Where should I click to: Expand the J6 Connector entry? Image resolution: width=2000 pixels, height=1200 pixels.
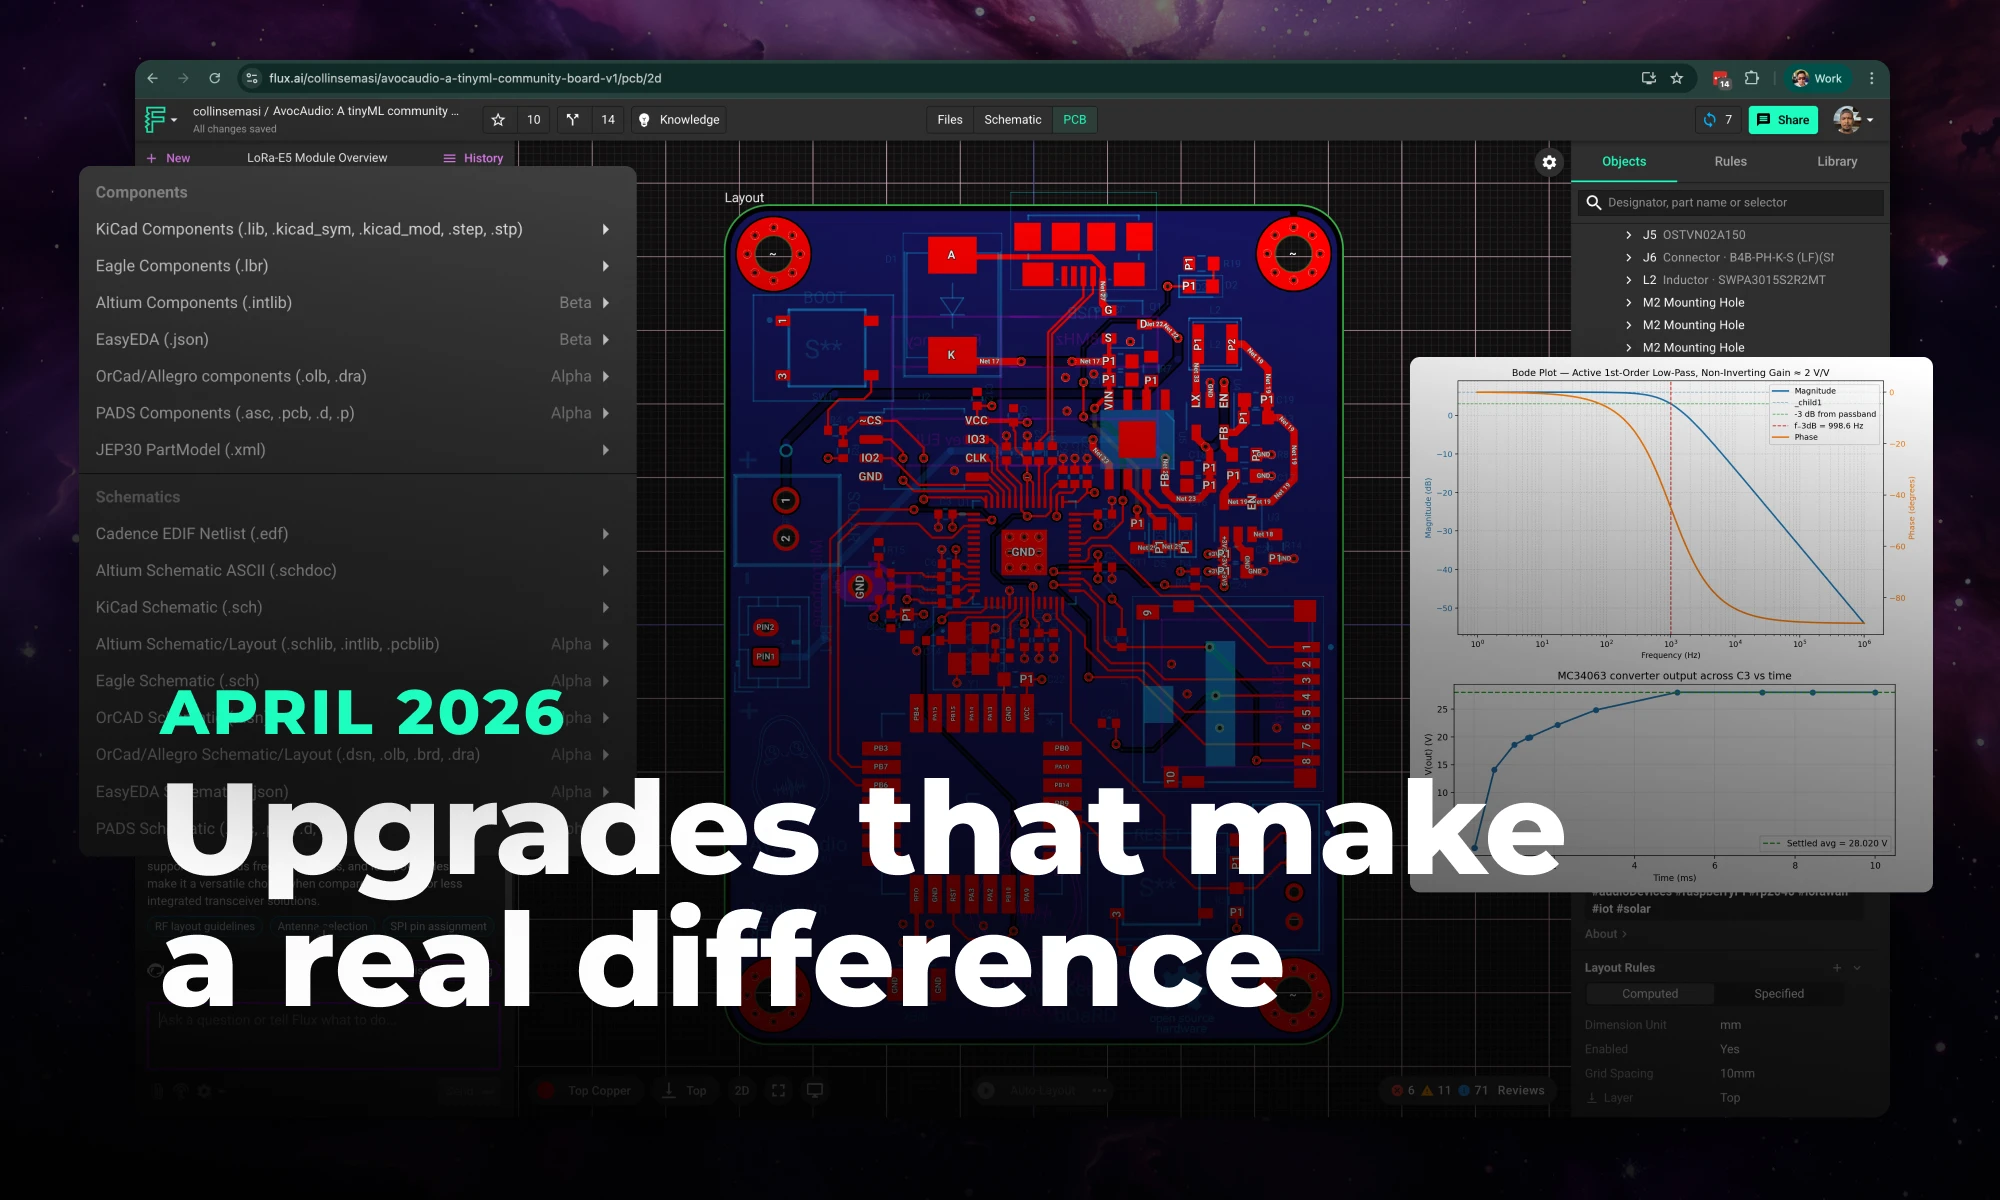(1630, 257)
